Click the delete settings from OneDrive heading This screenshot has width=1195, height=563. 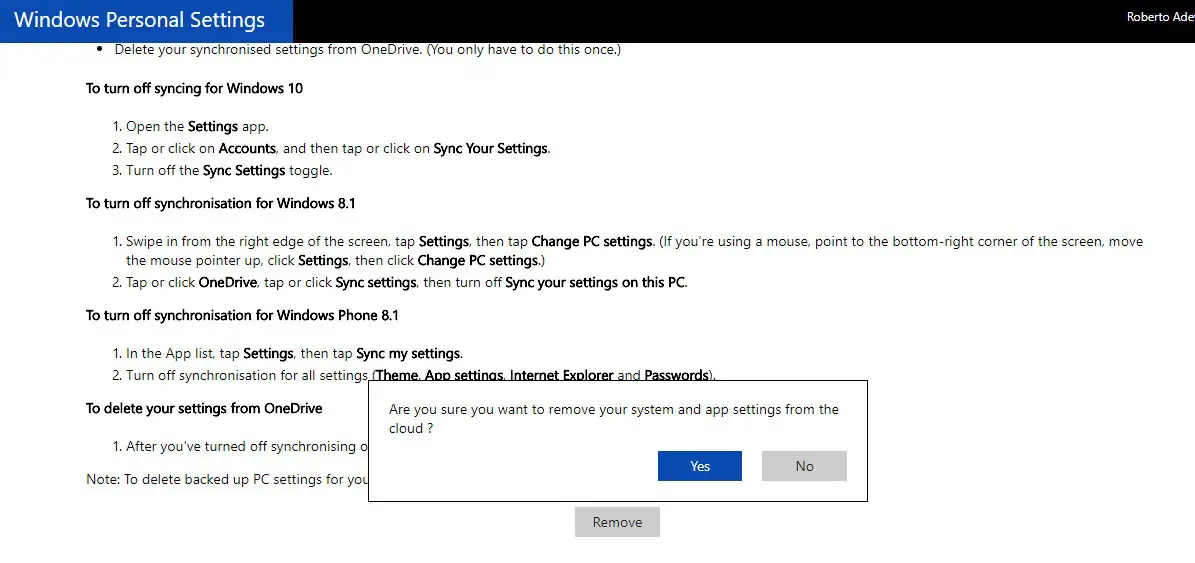point(204,408)
